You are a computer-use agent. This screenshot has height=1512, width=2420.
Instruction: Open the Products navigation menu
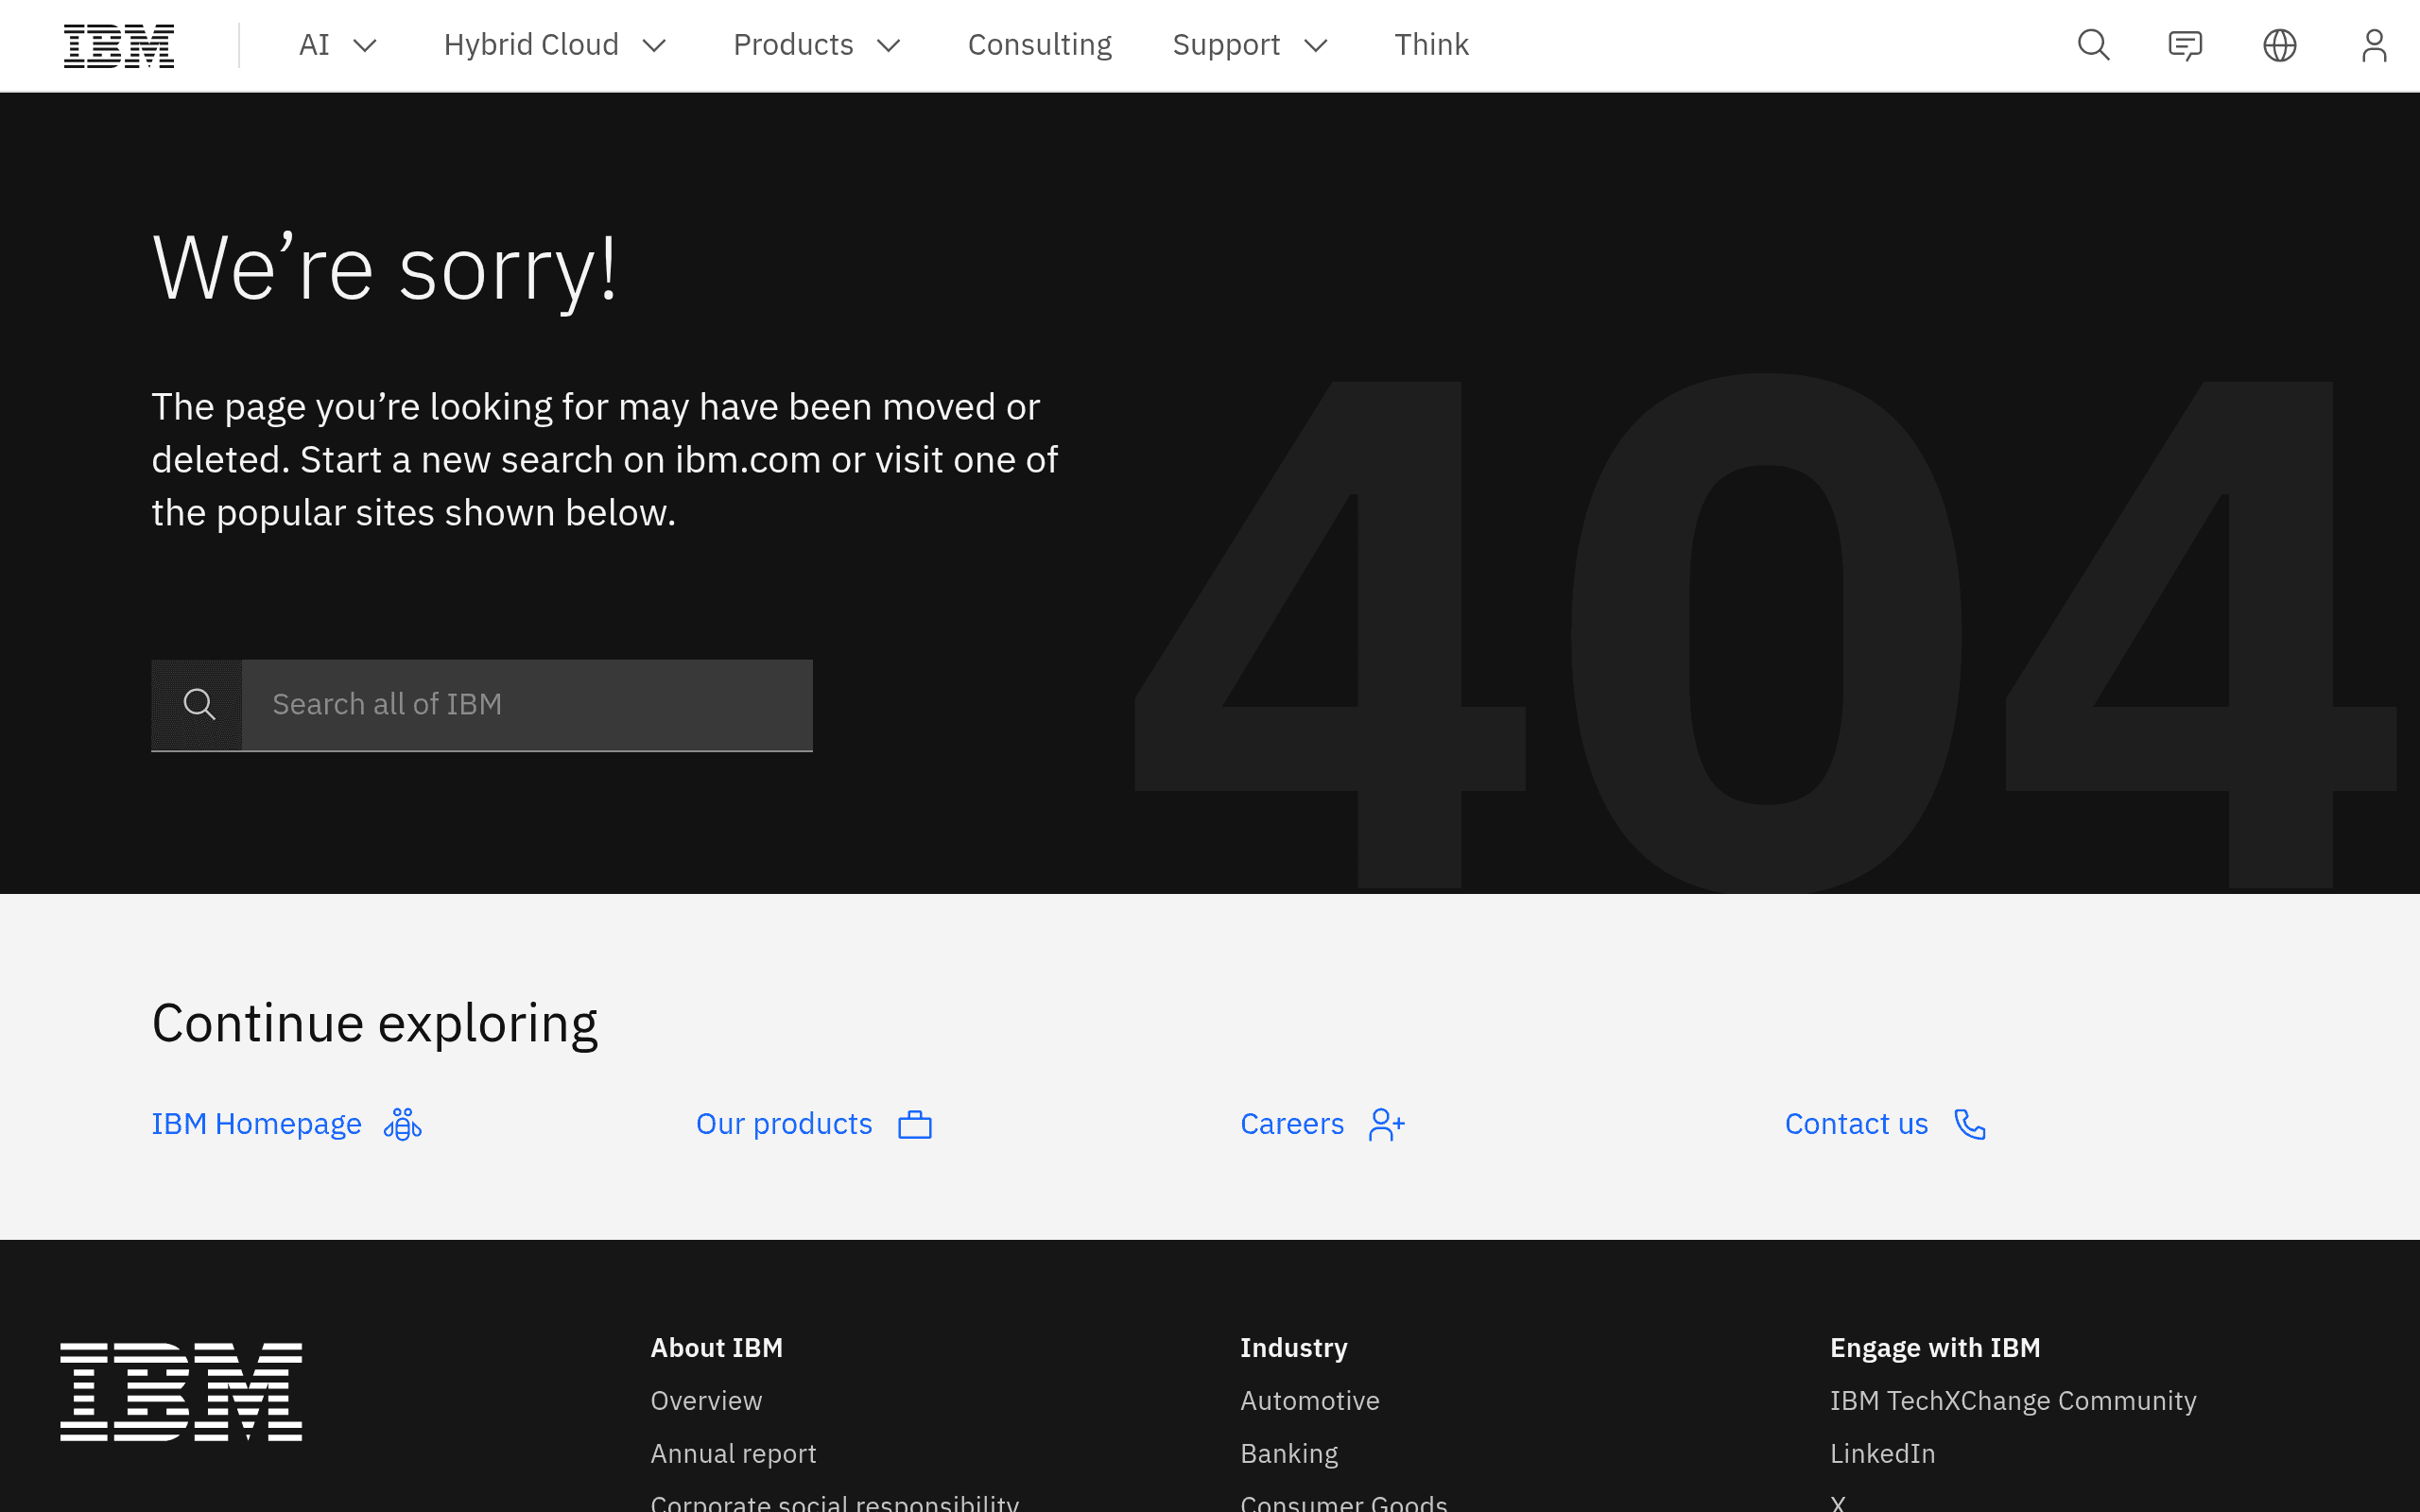coord(817,45)
